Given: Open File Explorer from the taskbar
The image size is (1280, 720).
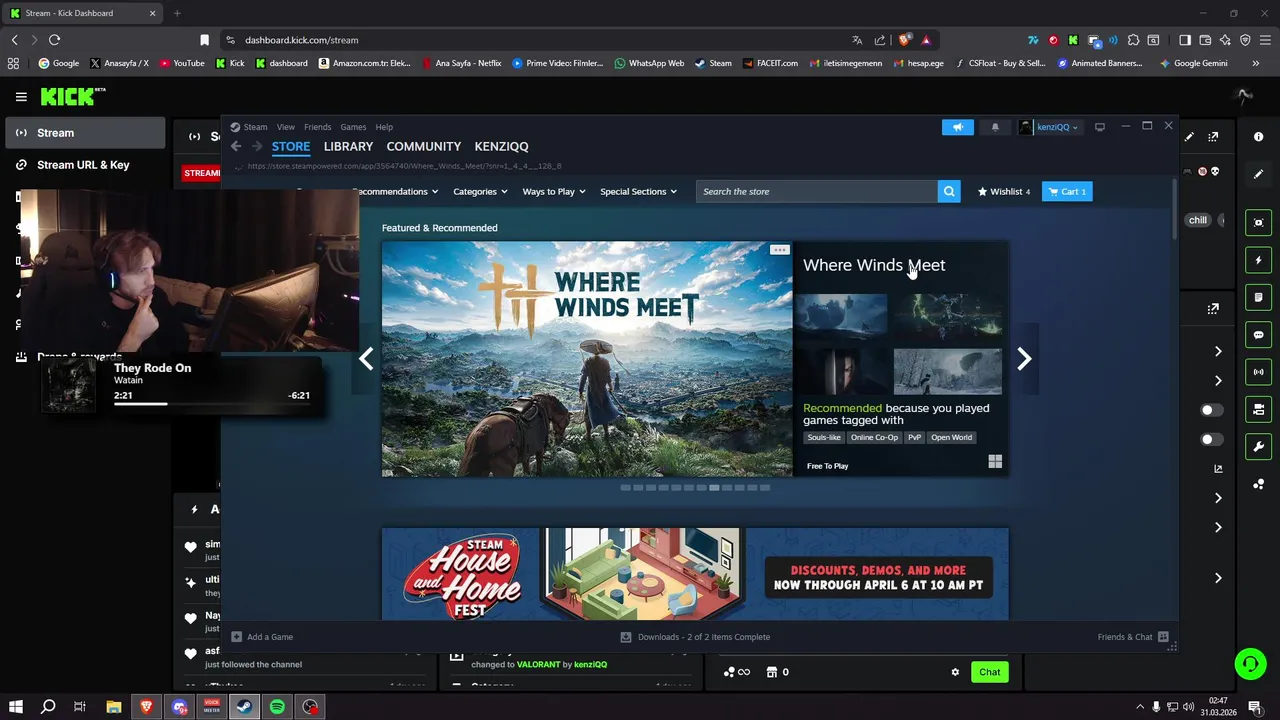Looking at the screenshot, I should coord(114,707).
